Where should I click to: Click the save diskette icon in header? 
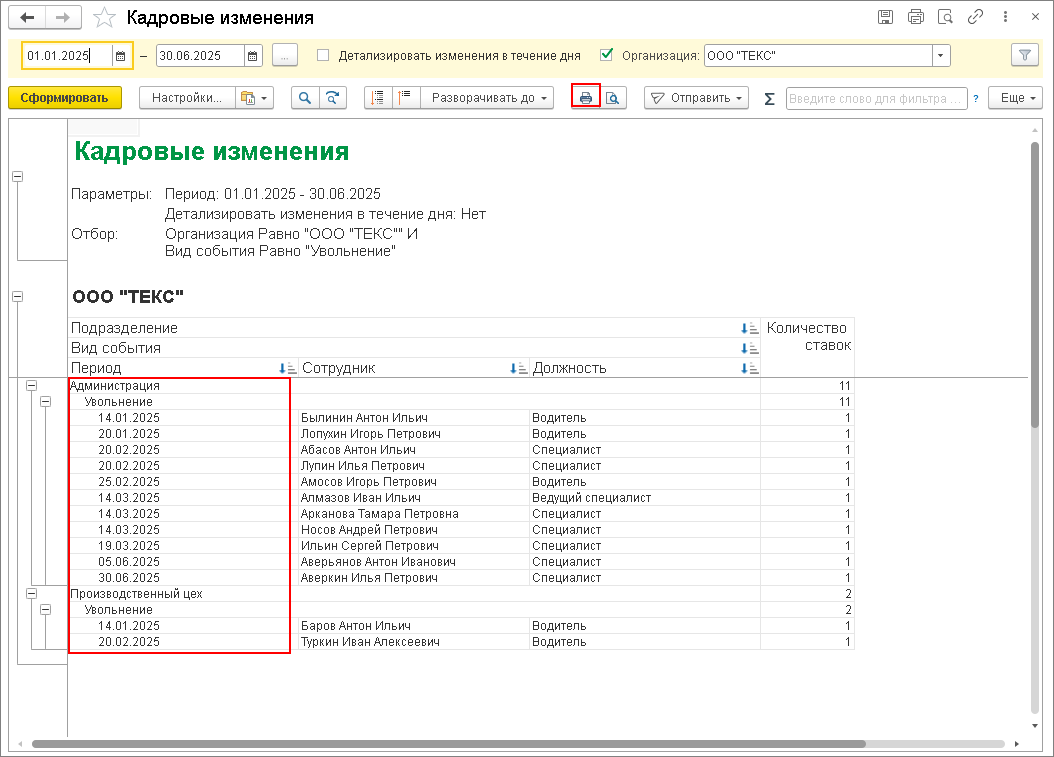point(886,17)
